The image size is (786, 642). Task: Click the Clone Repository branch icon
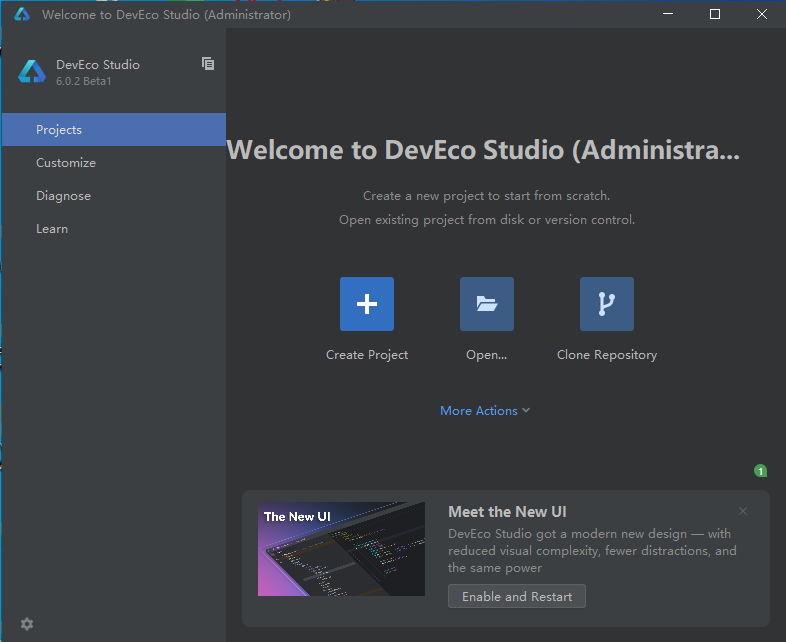tap(607, 304)
